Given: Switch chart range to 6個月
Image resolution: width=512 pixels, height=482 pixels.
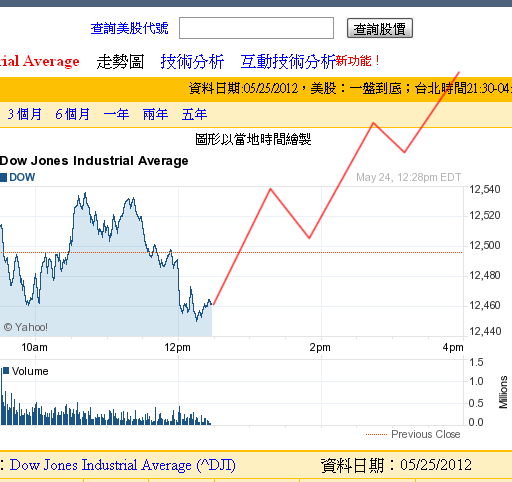Looking at the screenshot, I should tap(73, 114).
